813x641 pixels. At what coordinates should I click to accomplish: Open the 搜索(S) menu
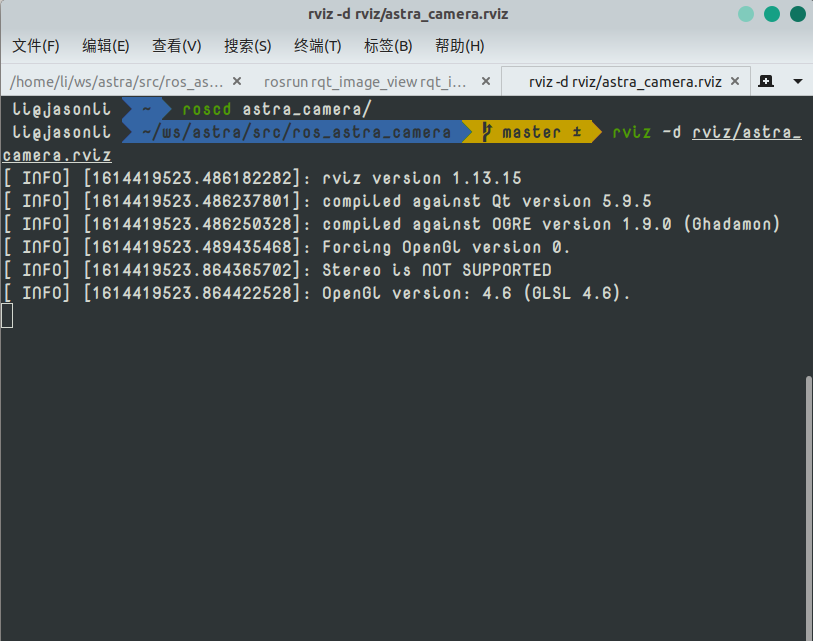[x=247, y=46]
